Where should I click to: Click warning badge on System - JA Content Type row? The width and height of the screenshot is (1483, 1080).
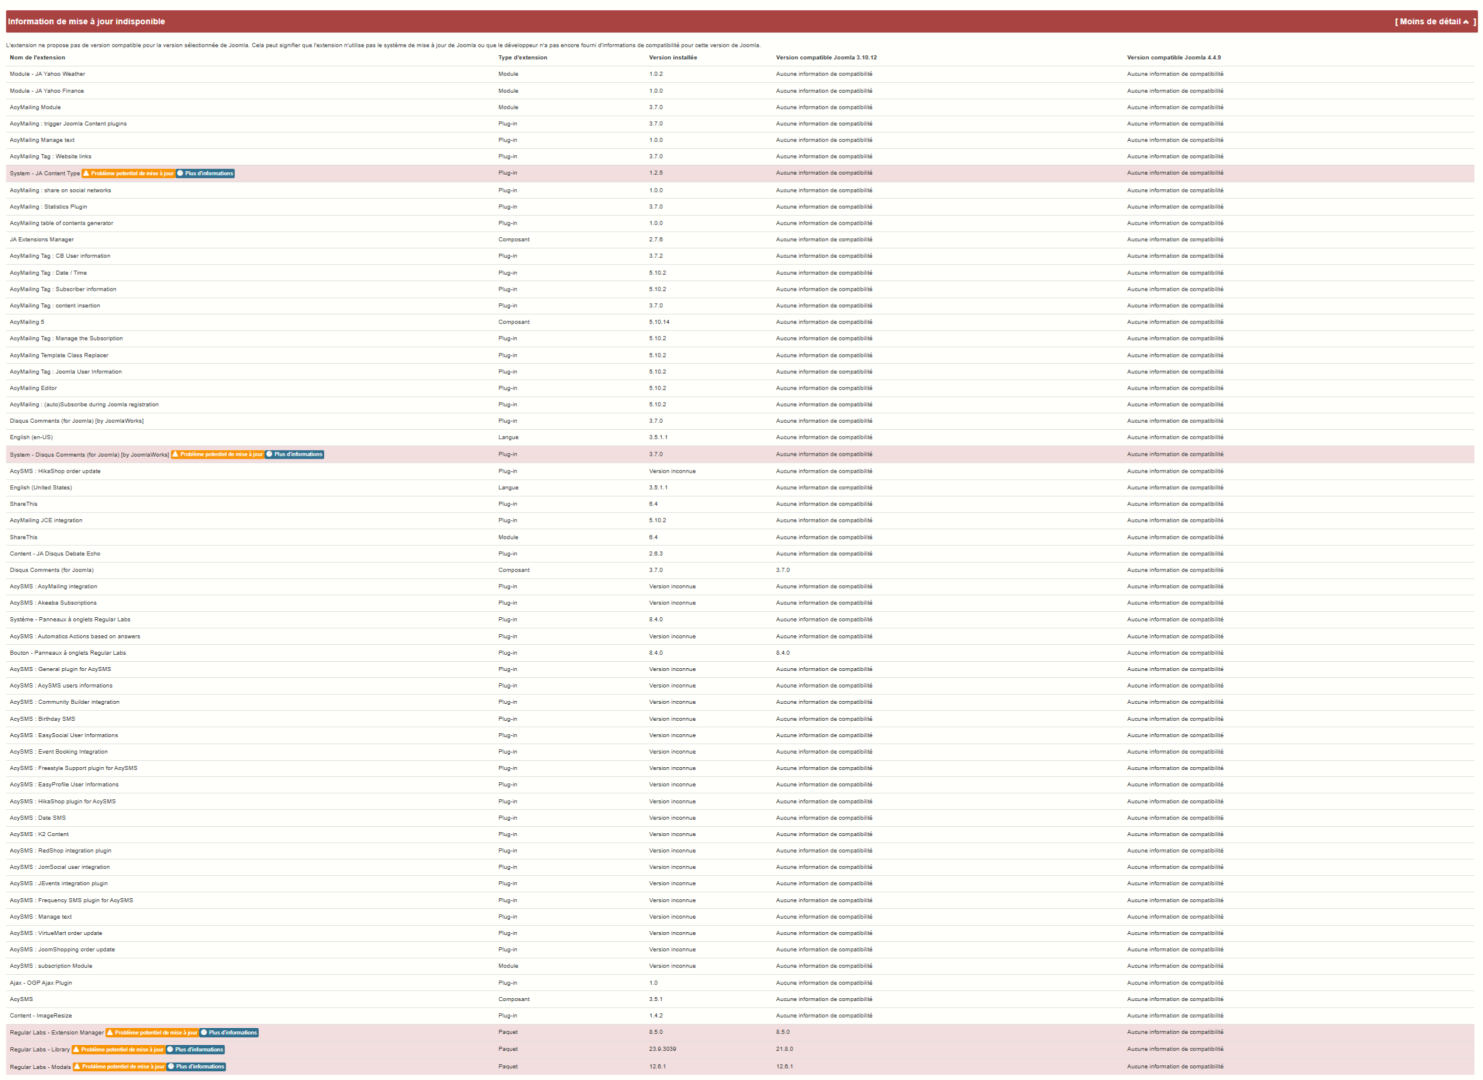128,173
